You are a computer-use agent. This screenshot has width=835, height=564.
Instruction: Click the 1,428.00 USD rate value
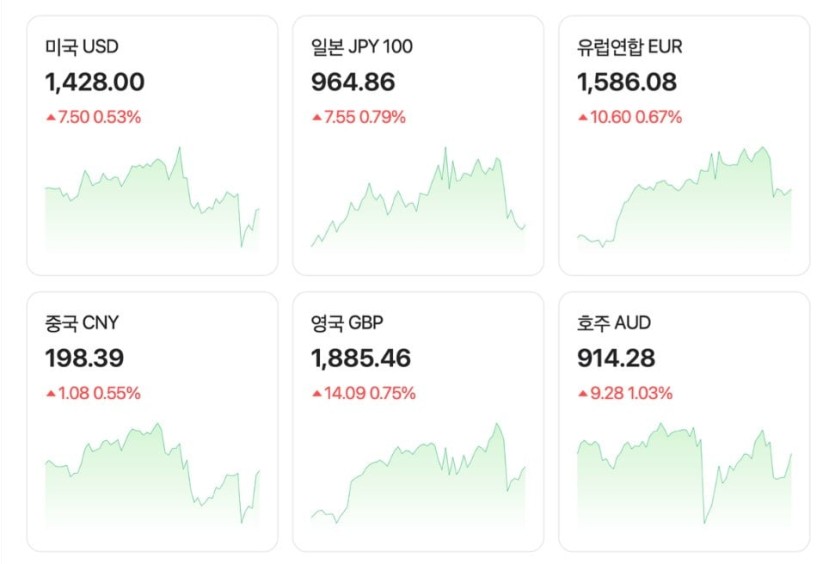95,82
